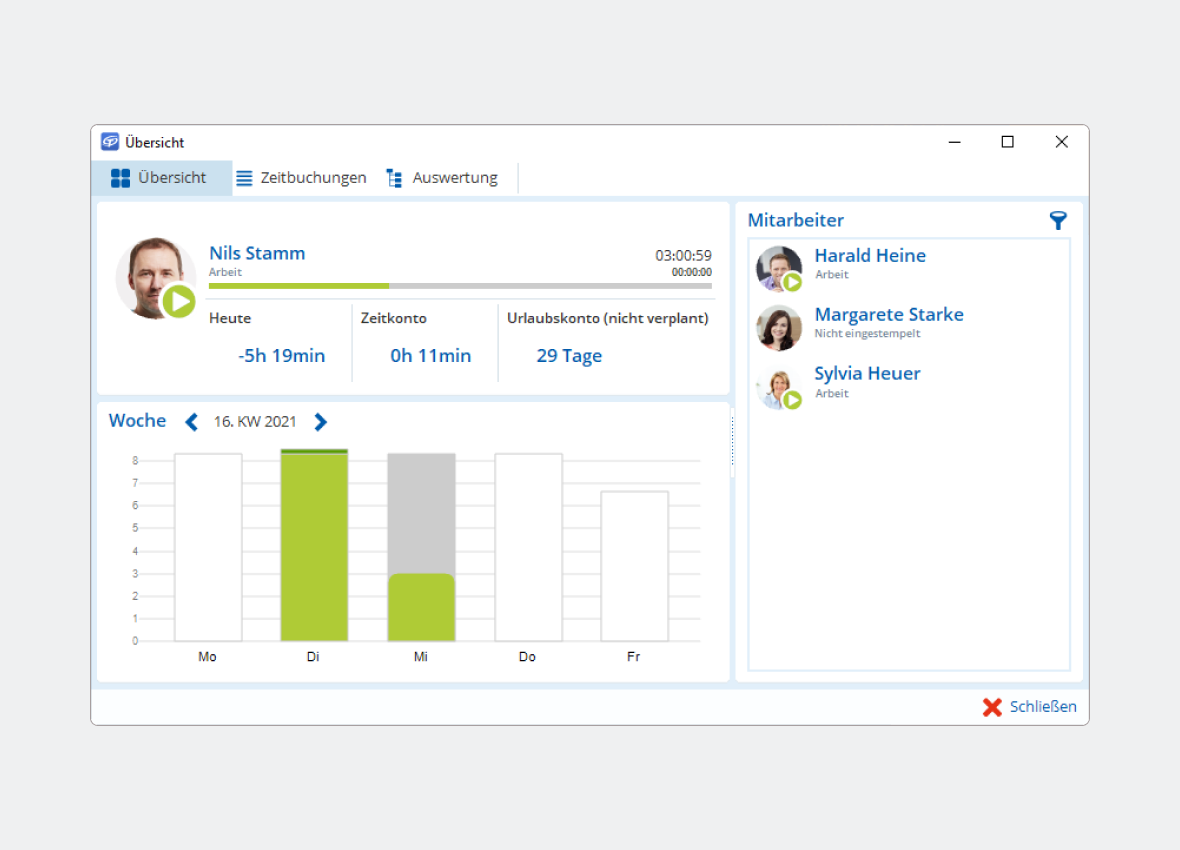This screenshot has width=1180, height=850.
Task: Click the green play button on Nils Stamm's photo
Action: click(x=179, y=301)
